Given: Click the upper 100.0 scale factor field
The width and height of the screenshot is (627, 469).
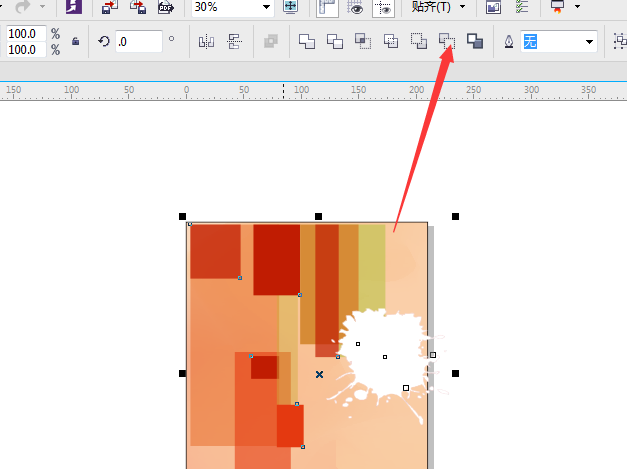Looking at the screenshot, I should [x=26, y=33].
